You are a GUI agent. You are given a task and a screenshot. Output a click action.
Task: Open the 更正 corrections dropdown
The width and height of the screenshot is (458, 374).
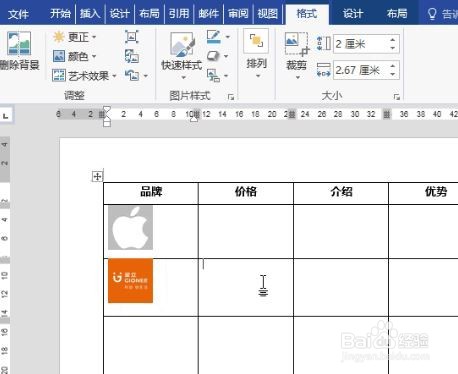(x=75, y=37)
